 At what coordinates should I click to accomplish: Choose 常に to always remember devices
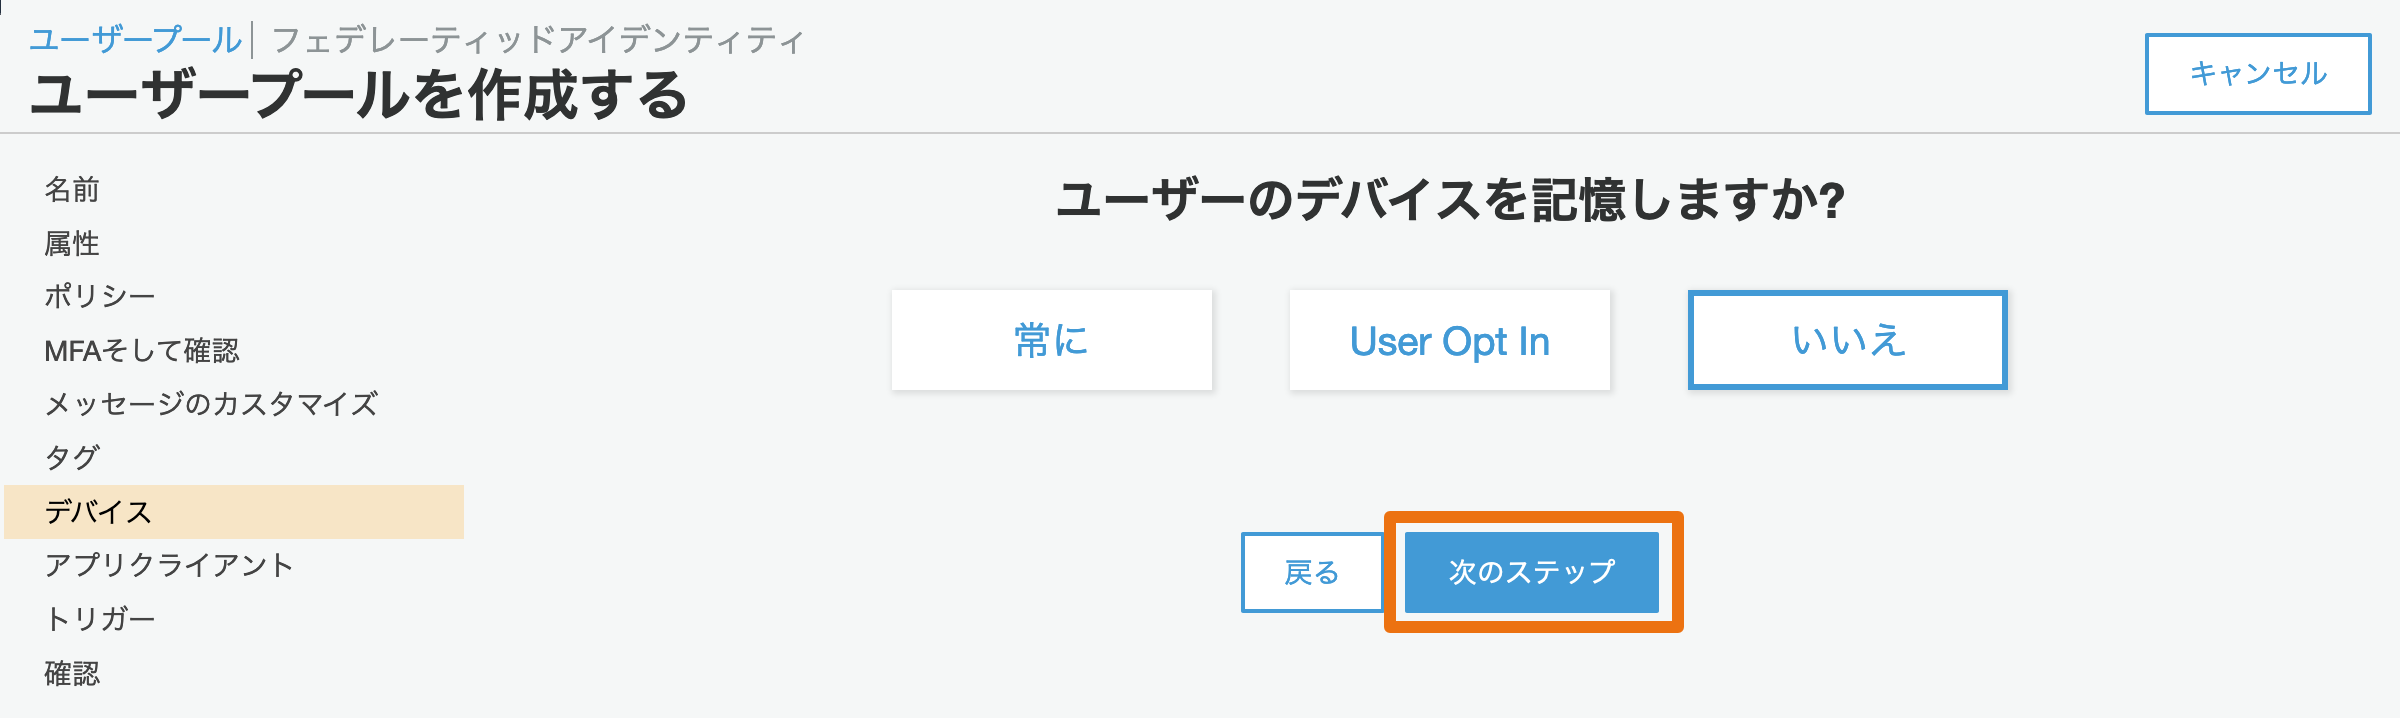pyautogui.click(x=1052, y=340)
